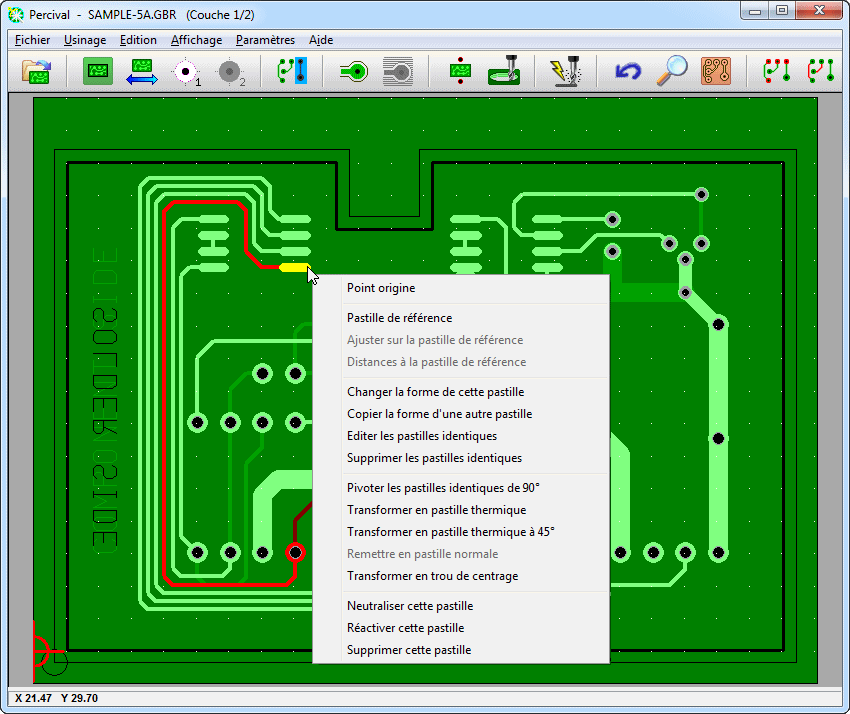Select the pad 1 reference icon
Screen dimensions: 850x714
coord(186,72)
